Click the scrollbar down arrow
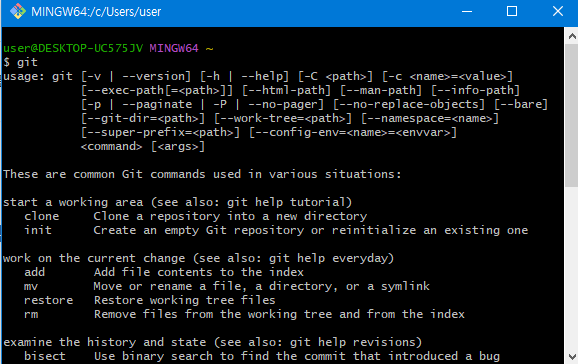Screen dimensions: 578x364 click(x=572, y=357)
